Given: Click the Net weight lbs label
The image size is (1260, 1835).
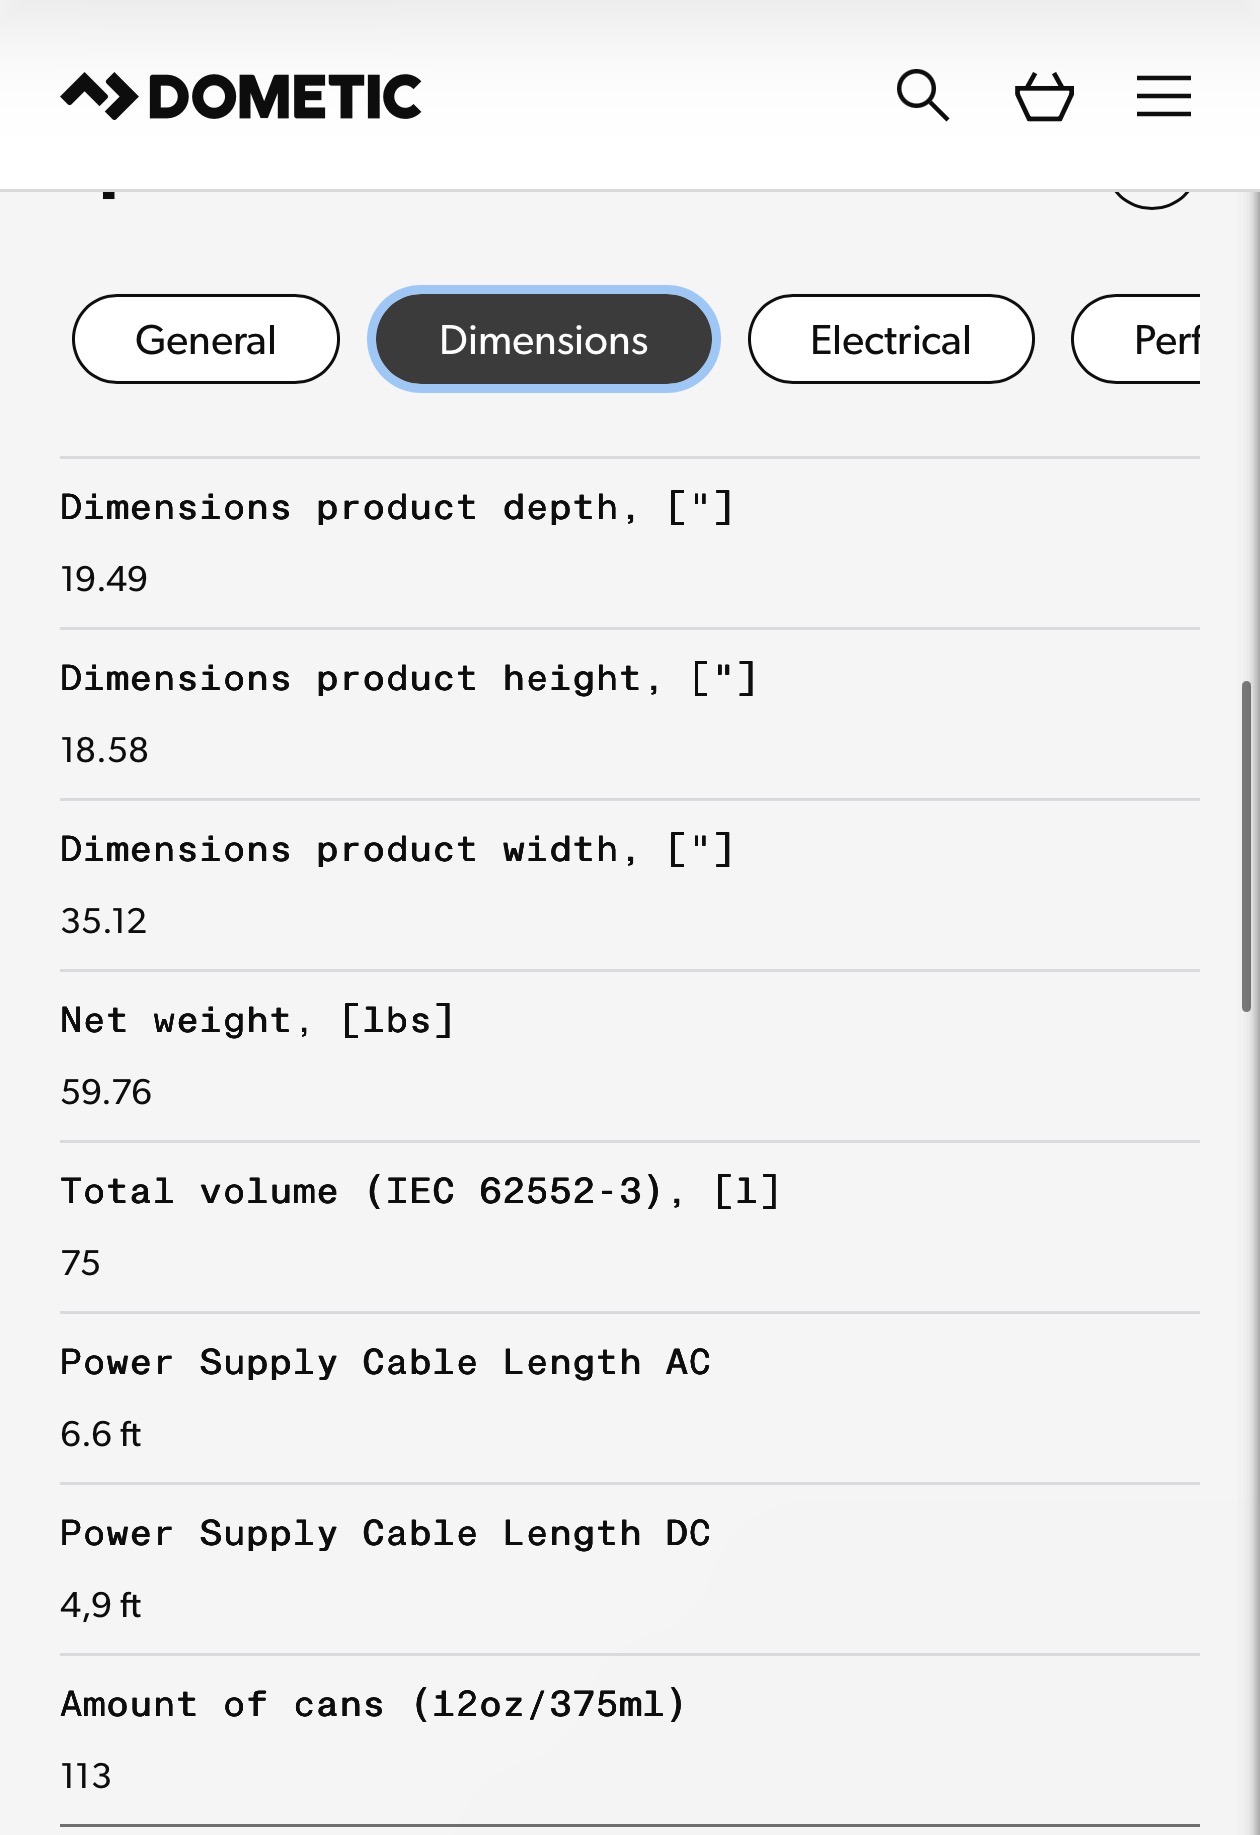Looking at the screenshot, I should pyautogui.click(x=257, y=1020).
